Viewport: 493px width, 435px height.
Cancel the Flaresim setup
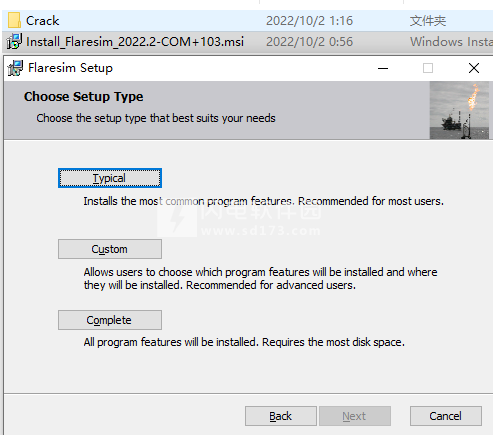(x=446, y=416)
